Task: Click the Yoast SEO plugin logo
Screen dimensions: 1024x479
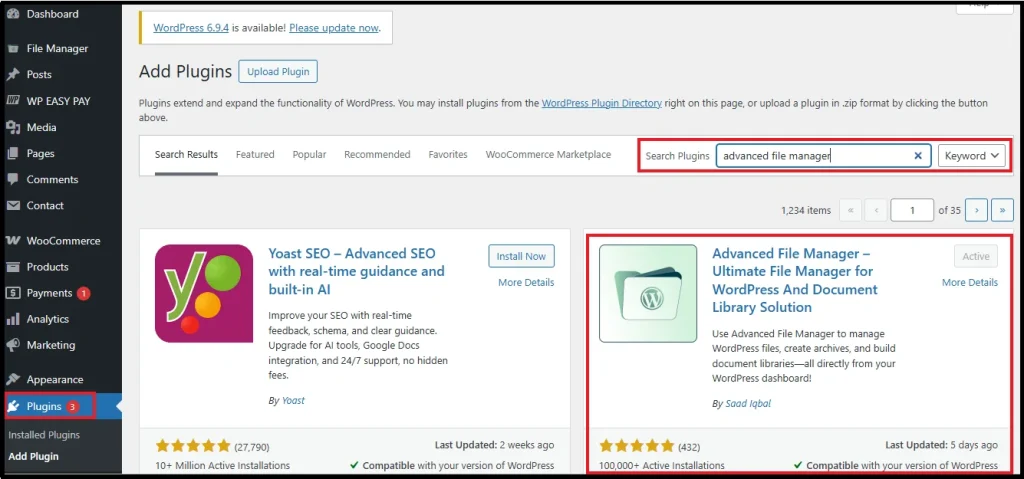Action: 204,293
